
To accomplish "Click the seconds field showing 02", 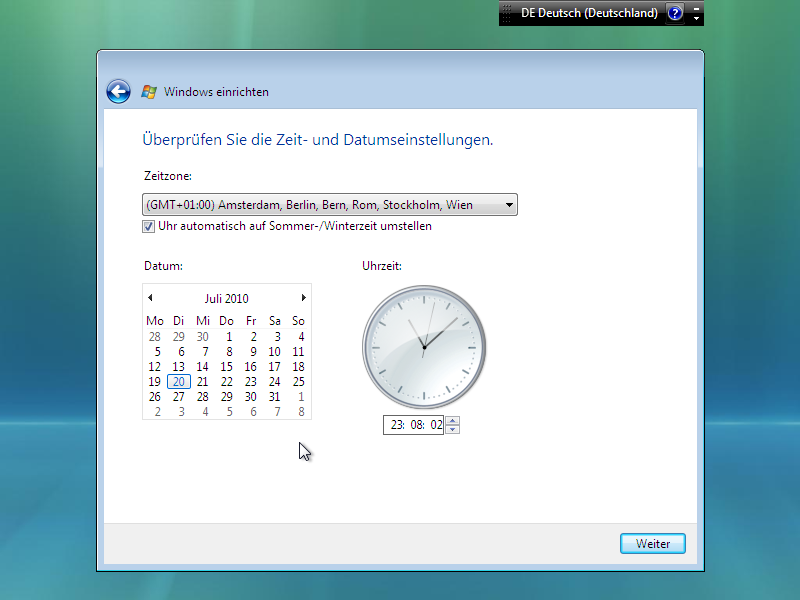I will [x=436, y=425].
